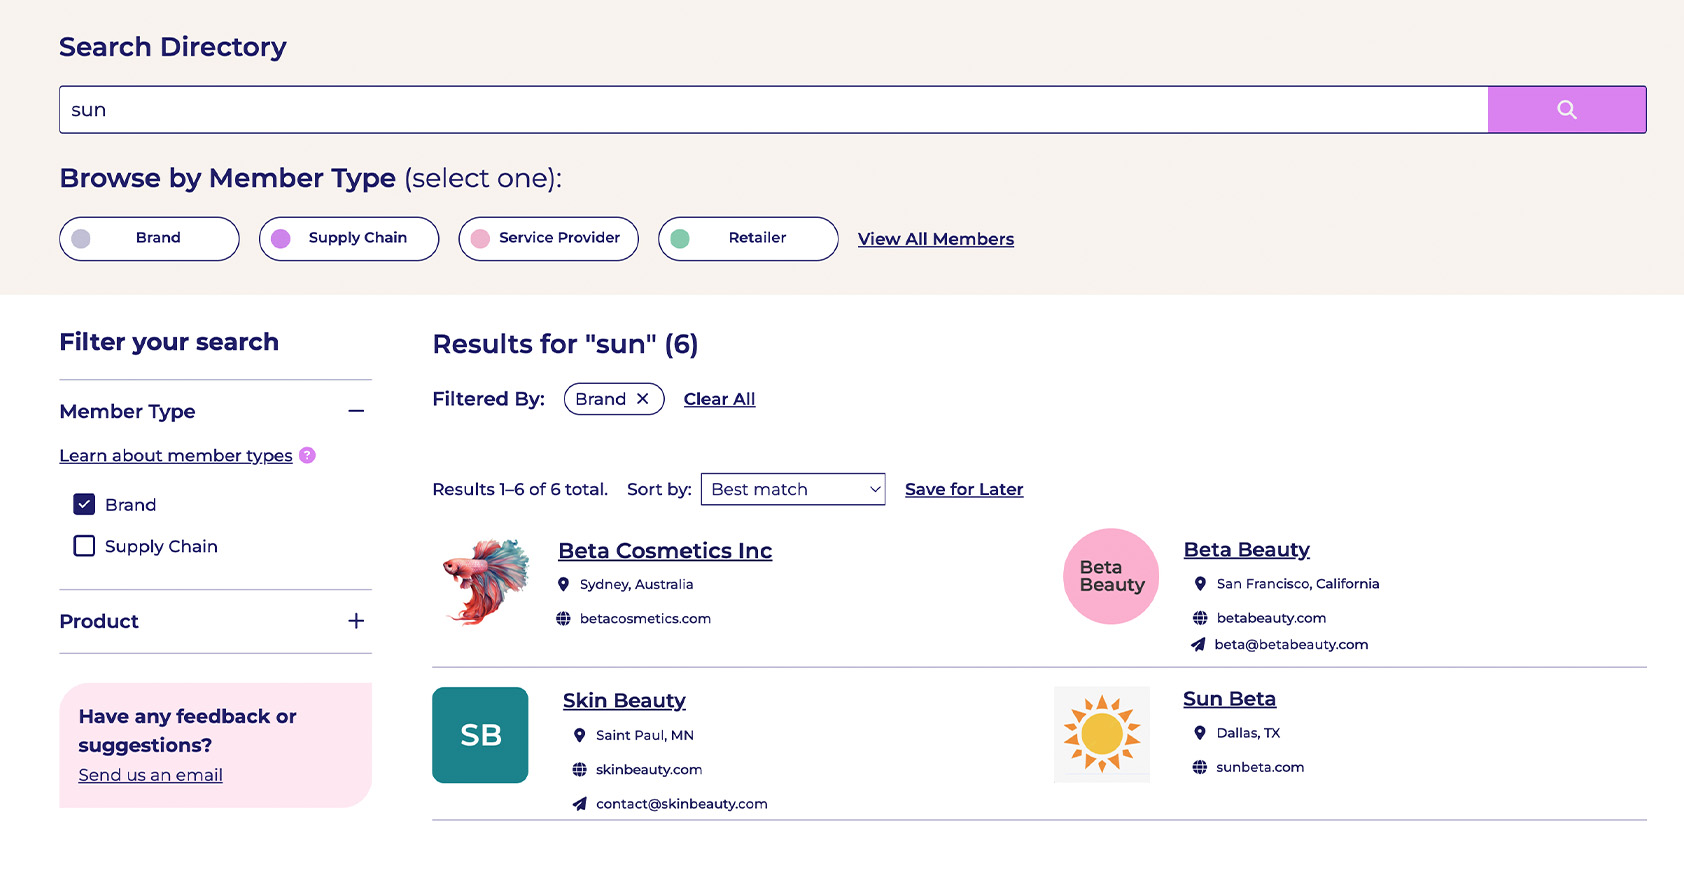Select the Supply Chain member type pill

click(349, 239)
